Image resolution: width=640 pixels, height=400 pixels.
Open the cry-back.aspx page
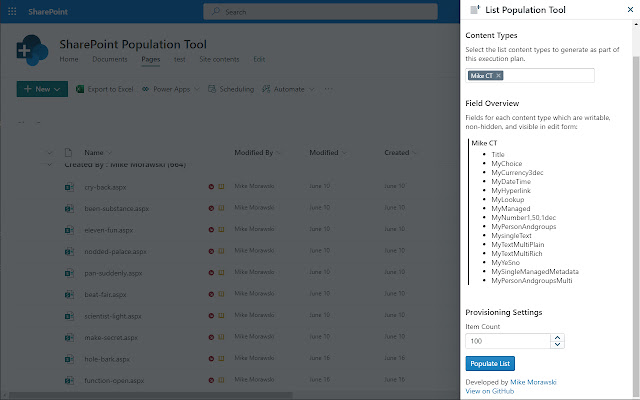[x=105, y=187]
